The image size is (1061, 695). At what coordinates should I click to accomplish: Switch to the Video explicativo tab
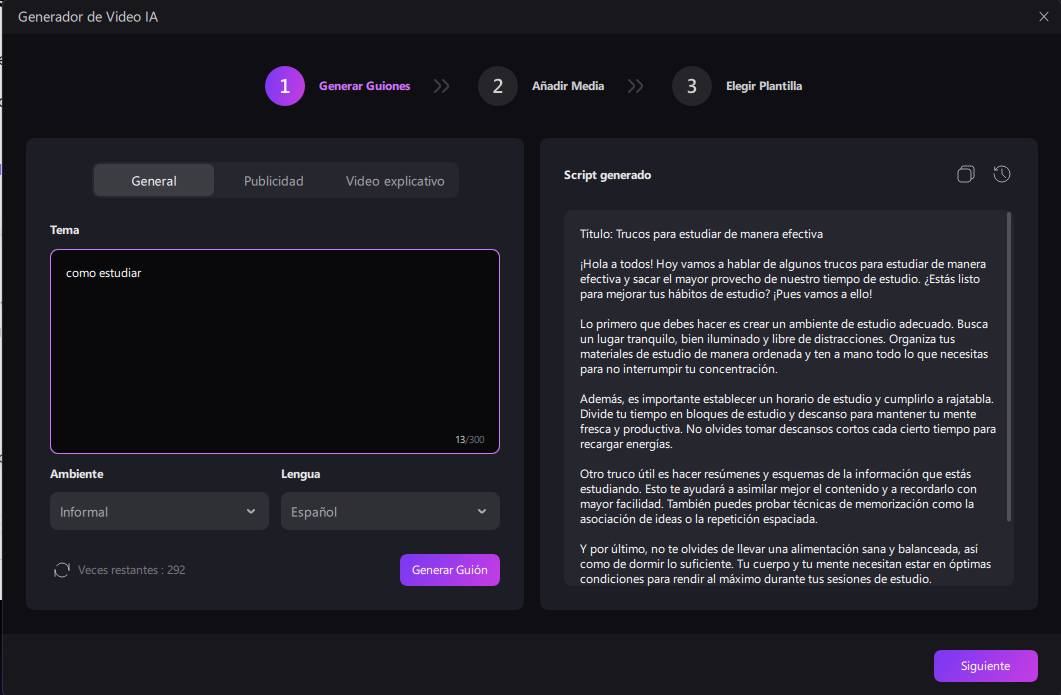[395, 181]
